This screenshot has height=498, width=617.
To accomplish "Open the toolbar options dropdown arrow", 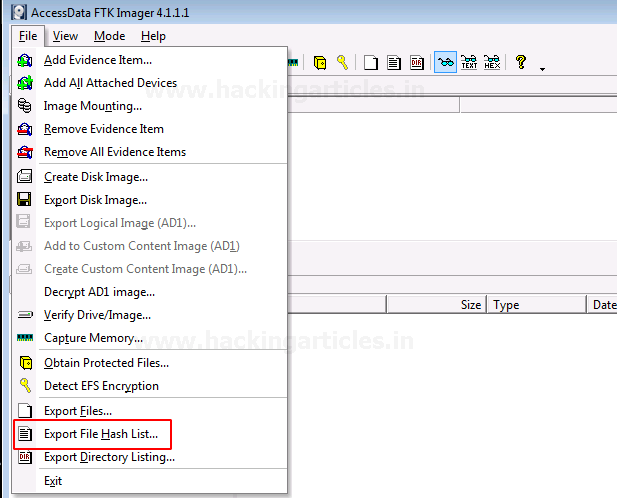I will tap(542, 69).
